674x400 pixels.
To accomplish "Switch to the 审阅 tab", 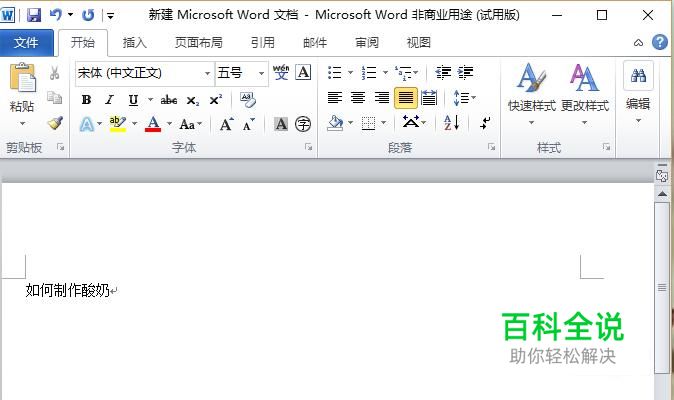I will click(367, 43).
